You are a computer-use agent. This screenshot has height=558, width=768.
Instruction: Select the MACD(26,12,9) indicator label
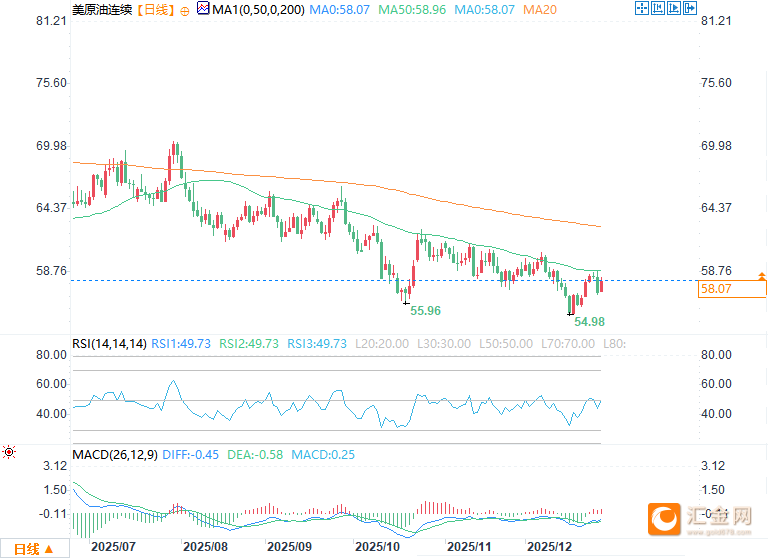pos(115,455)
